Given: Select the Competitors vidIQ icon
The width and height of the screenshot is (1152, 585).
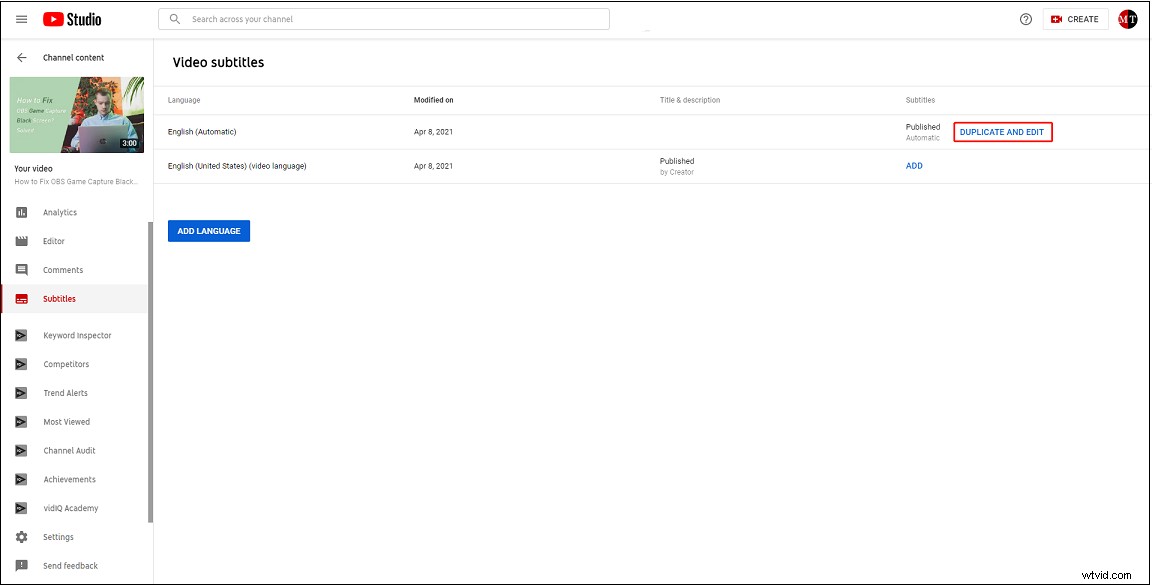Looking at the screenshot, I should pos(21,364).
